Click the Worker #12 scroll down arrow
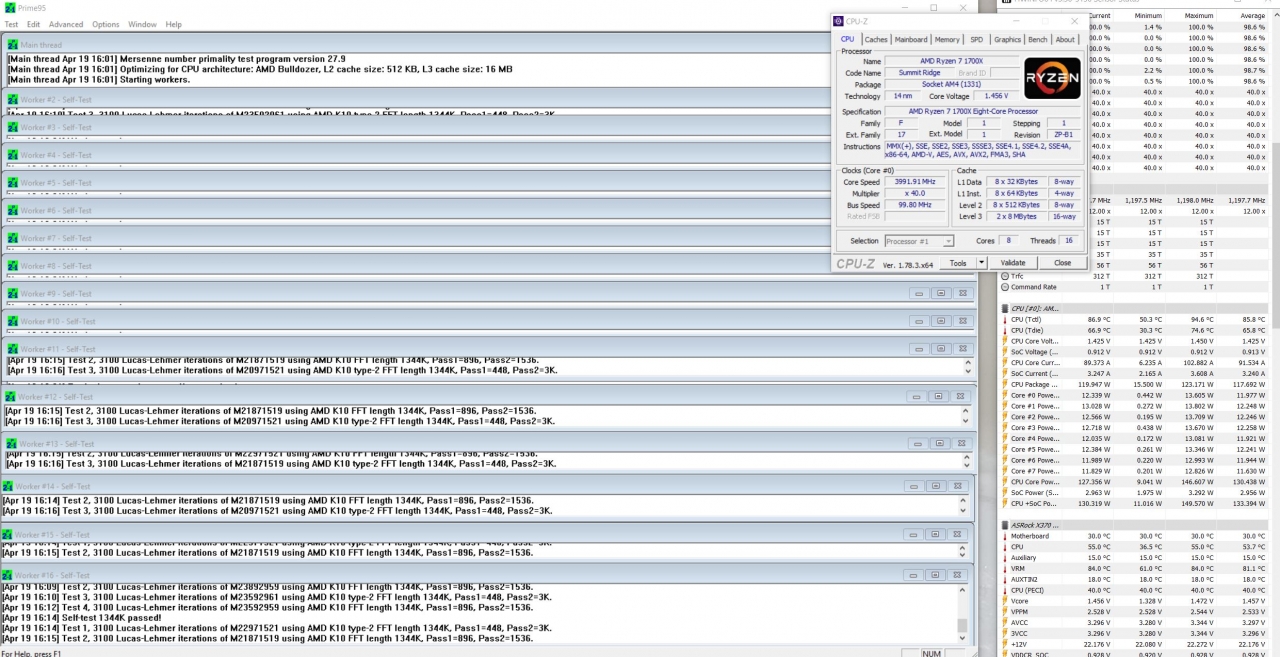 pyautogui.click(x=967, y=422)
